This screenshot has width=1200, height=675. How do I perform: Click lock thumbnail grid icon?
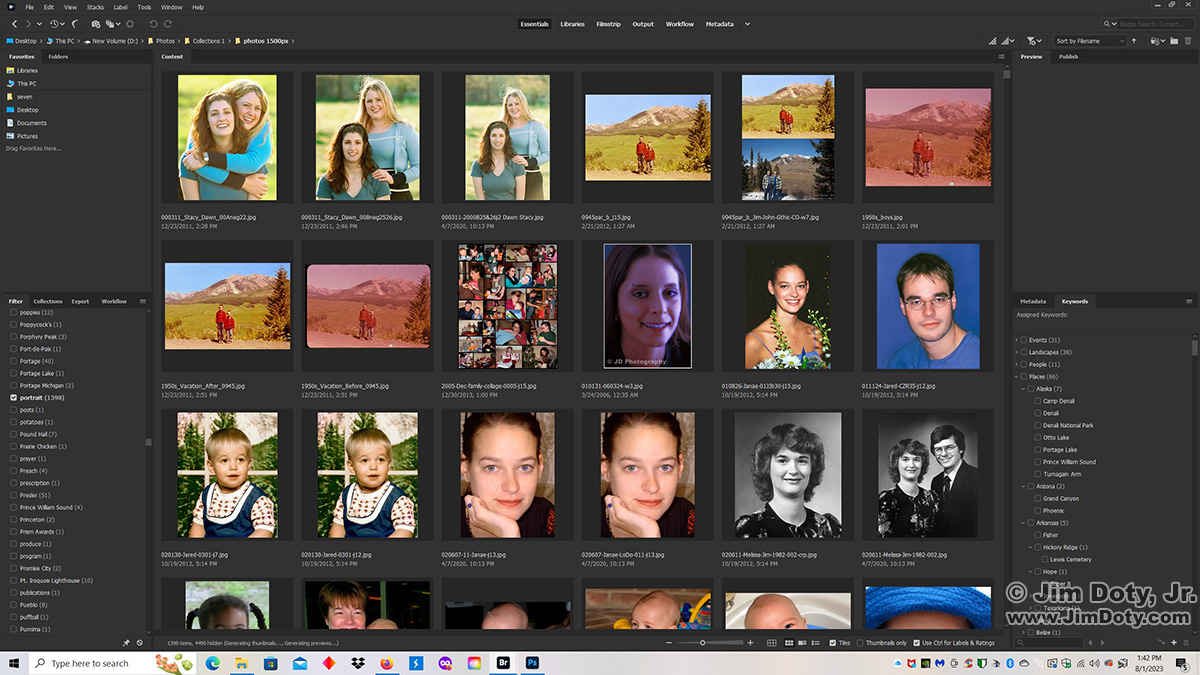point(772,642)
